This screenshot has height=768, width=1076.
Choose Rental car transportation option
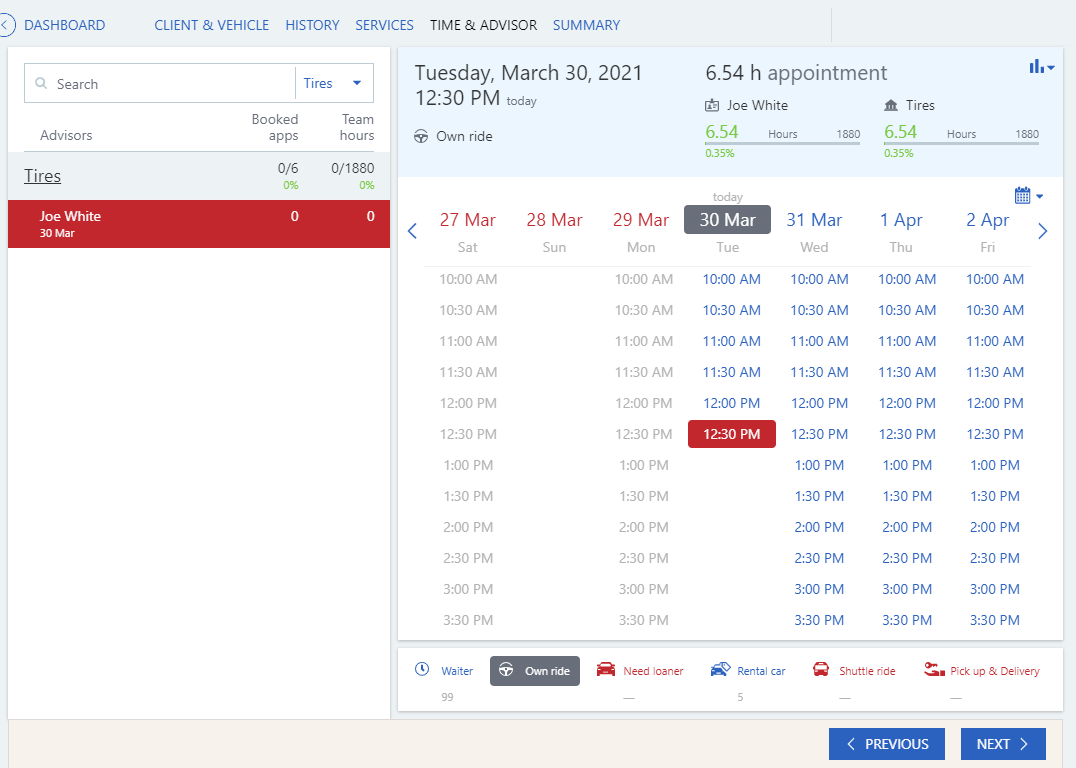(748, 671)
